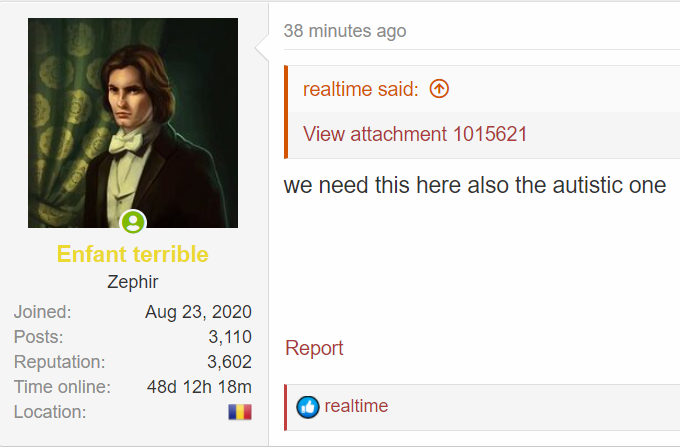Click the 'realtime said:' quote link
The image size is (680, 447).
(x=361, y=89)
